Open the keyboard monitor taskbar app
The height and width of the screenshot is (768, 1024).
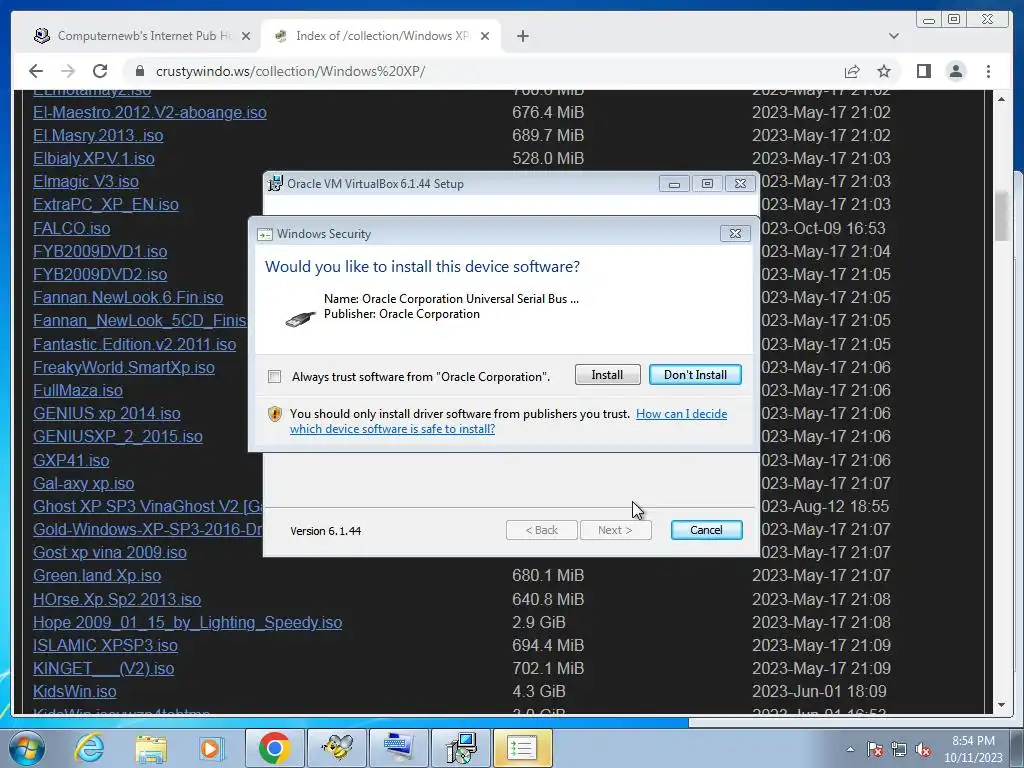point(398,748)
